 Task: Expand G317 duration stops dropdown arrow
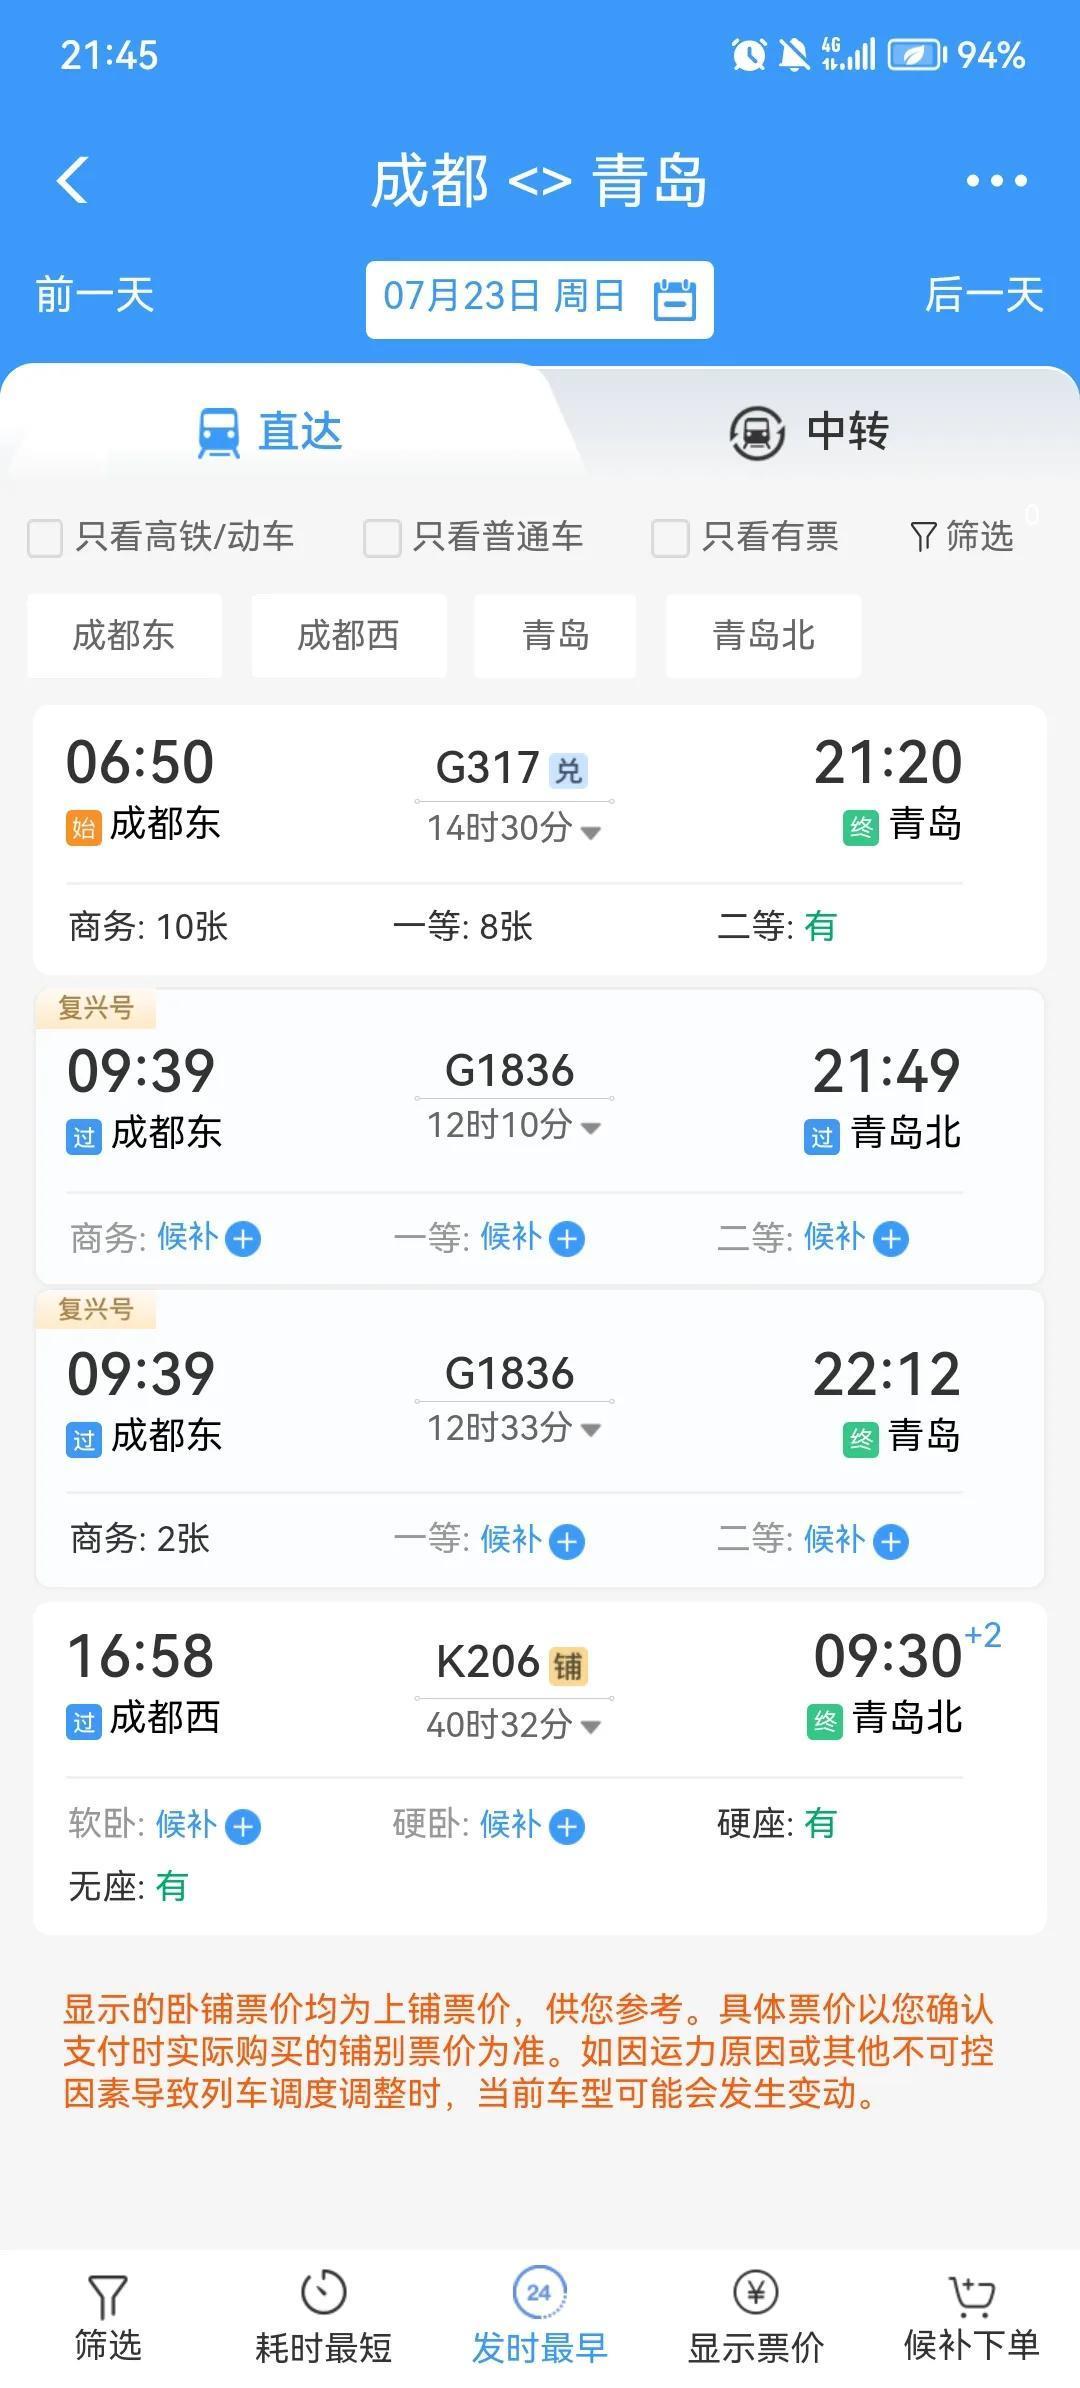(x=591, y=832)
